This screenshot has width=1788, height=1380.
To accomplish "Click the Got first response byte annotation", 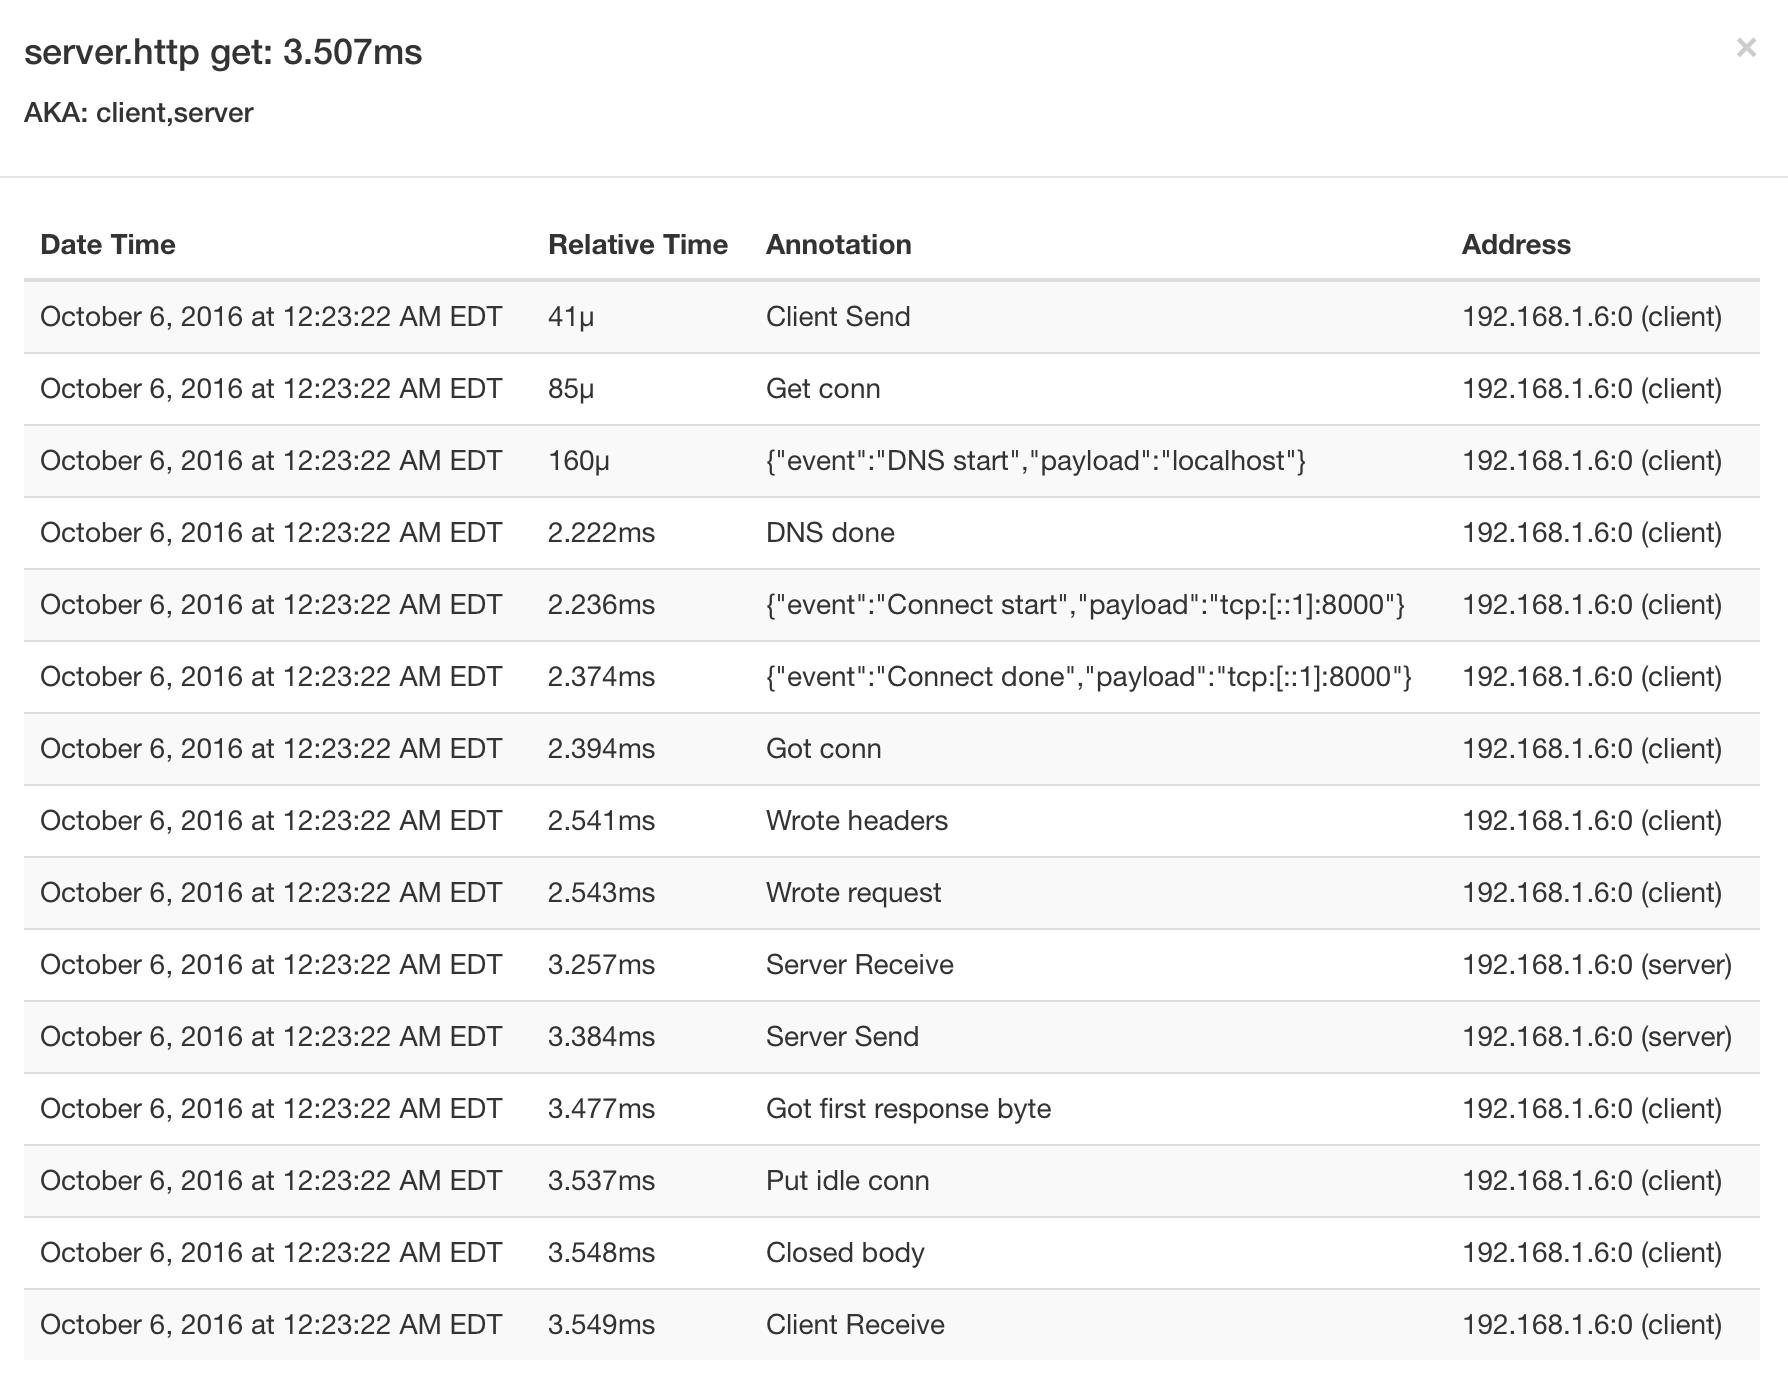I will (x=908, y=1108).
